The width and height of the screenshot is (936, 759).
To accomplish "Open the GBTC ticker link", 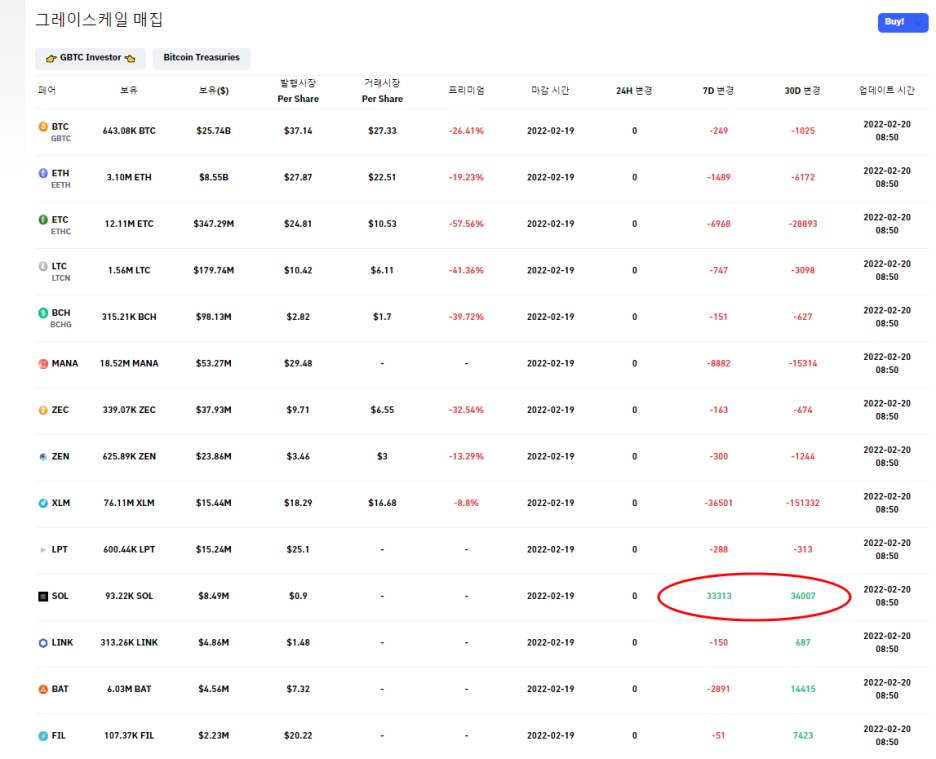I will click(61, 139).
